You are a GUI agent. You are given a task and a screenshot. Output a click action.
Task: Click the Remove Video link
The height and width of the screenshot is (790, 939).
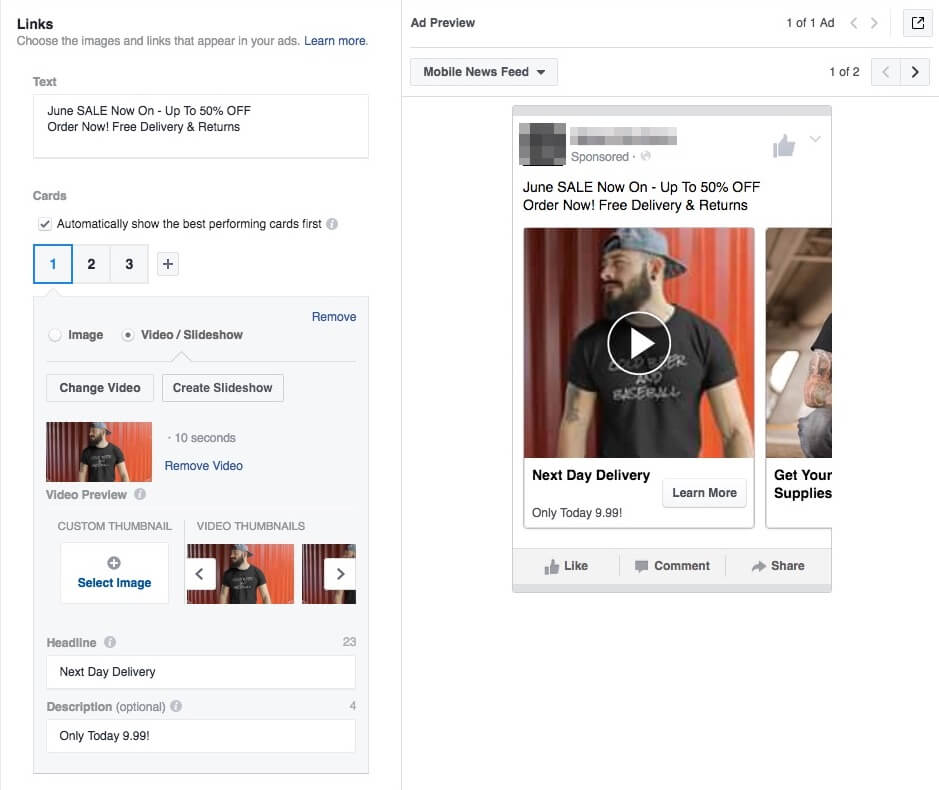pyautogui.click(x=204, y=465)
